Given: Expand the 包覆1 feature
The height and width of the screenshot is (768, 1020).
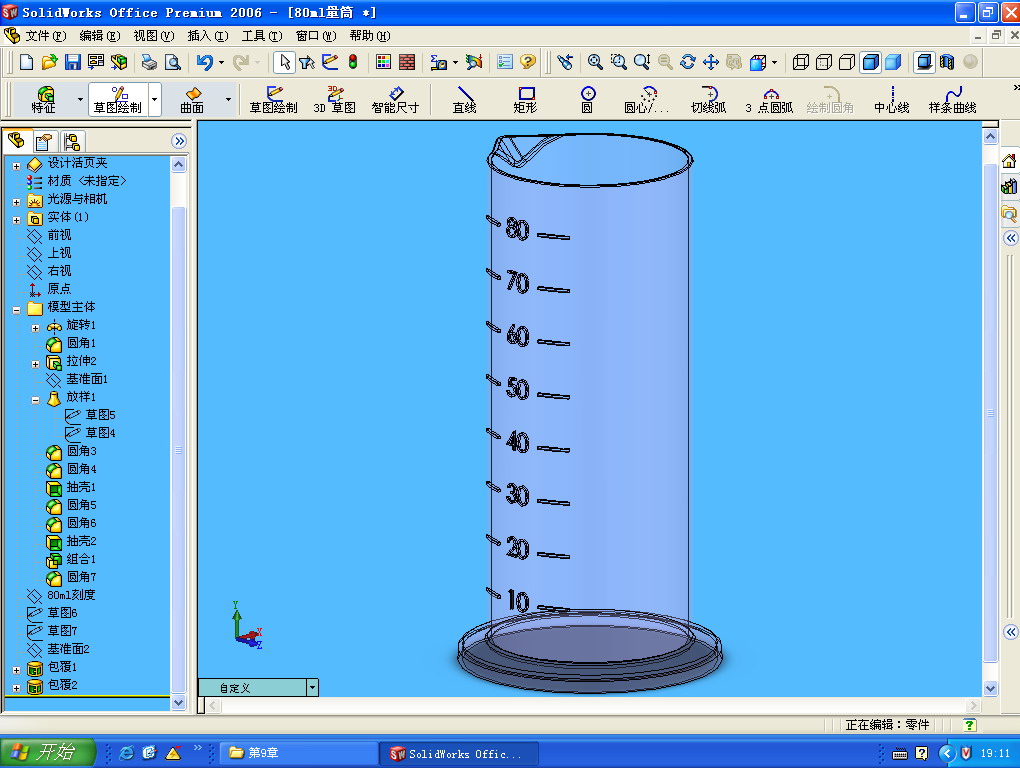Looking at the screenshot, I should tap(16, 670).
